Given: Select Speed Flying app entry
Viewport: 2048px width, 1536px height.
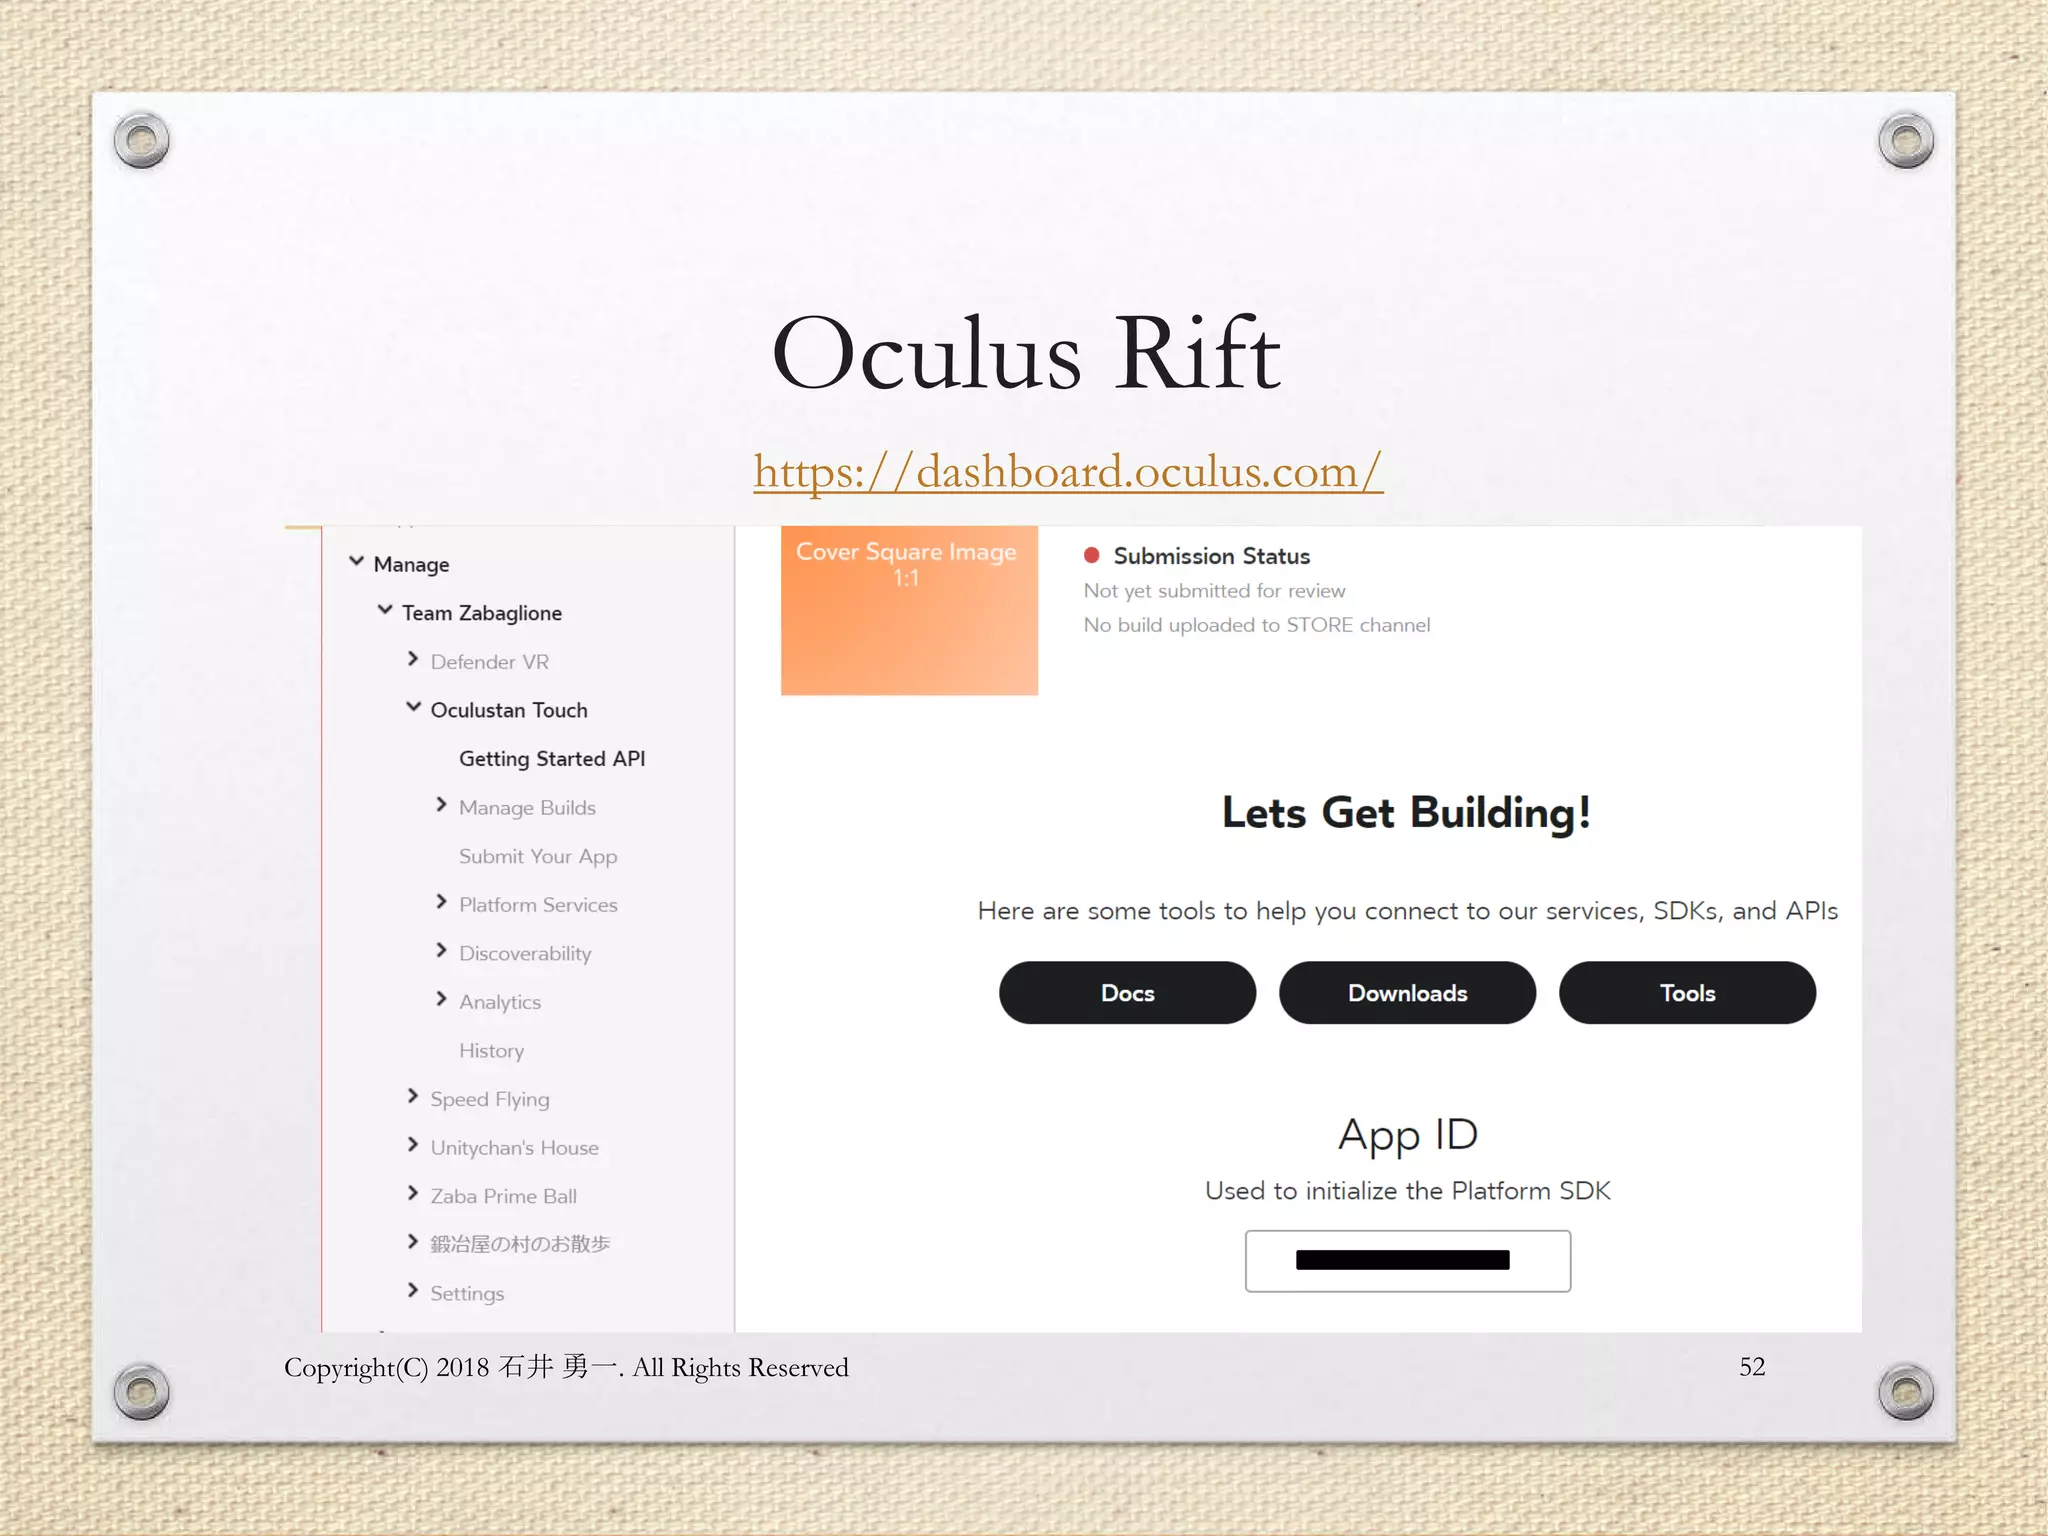Looking at the screenshot, I should coord(489,1100).
